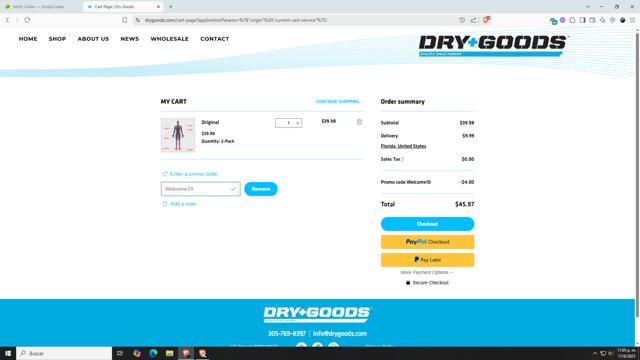The height and width of the screenshot is (360, 640).
Task: Choose PayPal Pay Later button
Action: tap(427, 260)
